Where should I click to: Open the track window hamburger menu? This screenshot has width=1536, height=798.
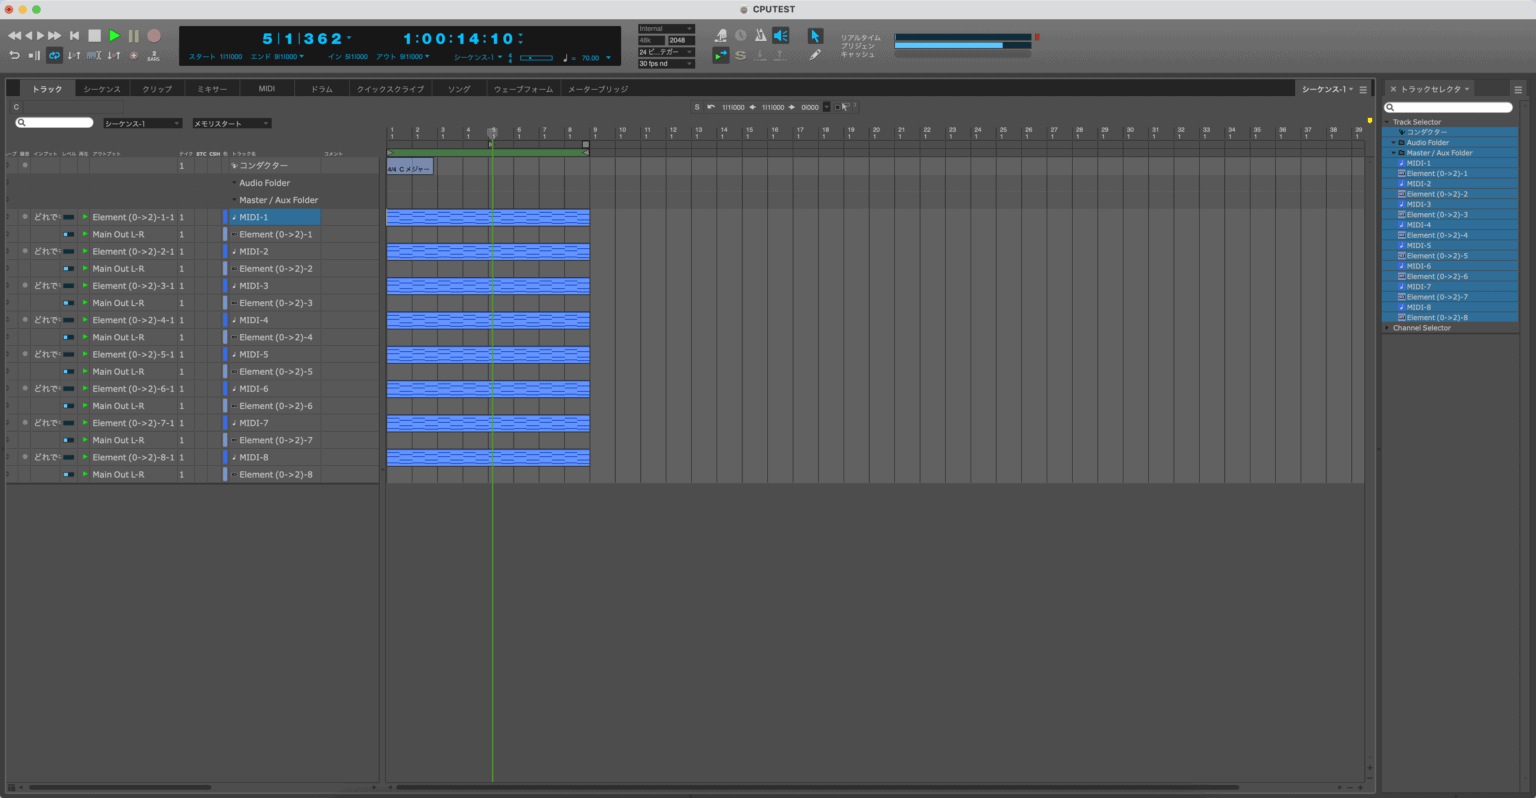coord(1363,89)
